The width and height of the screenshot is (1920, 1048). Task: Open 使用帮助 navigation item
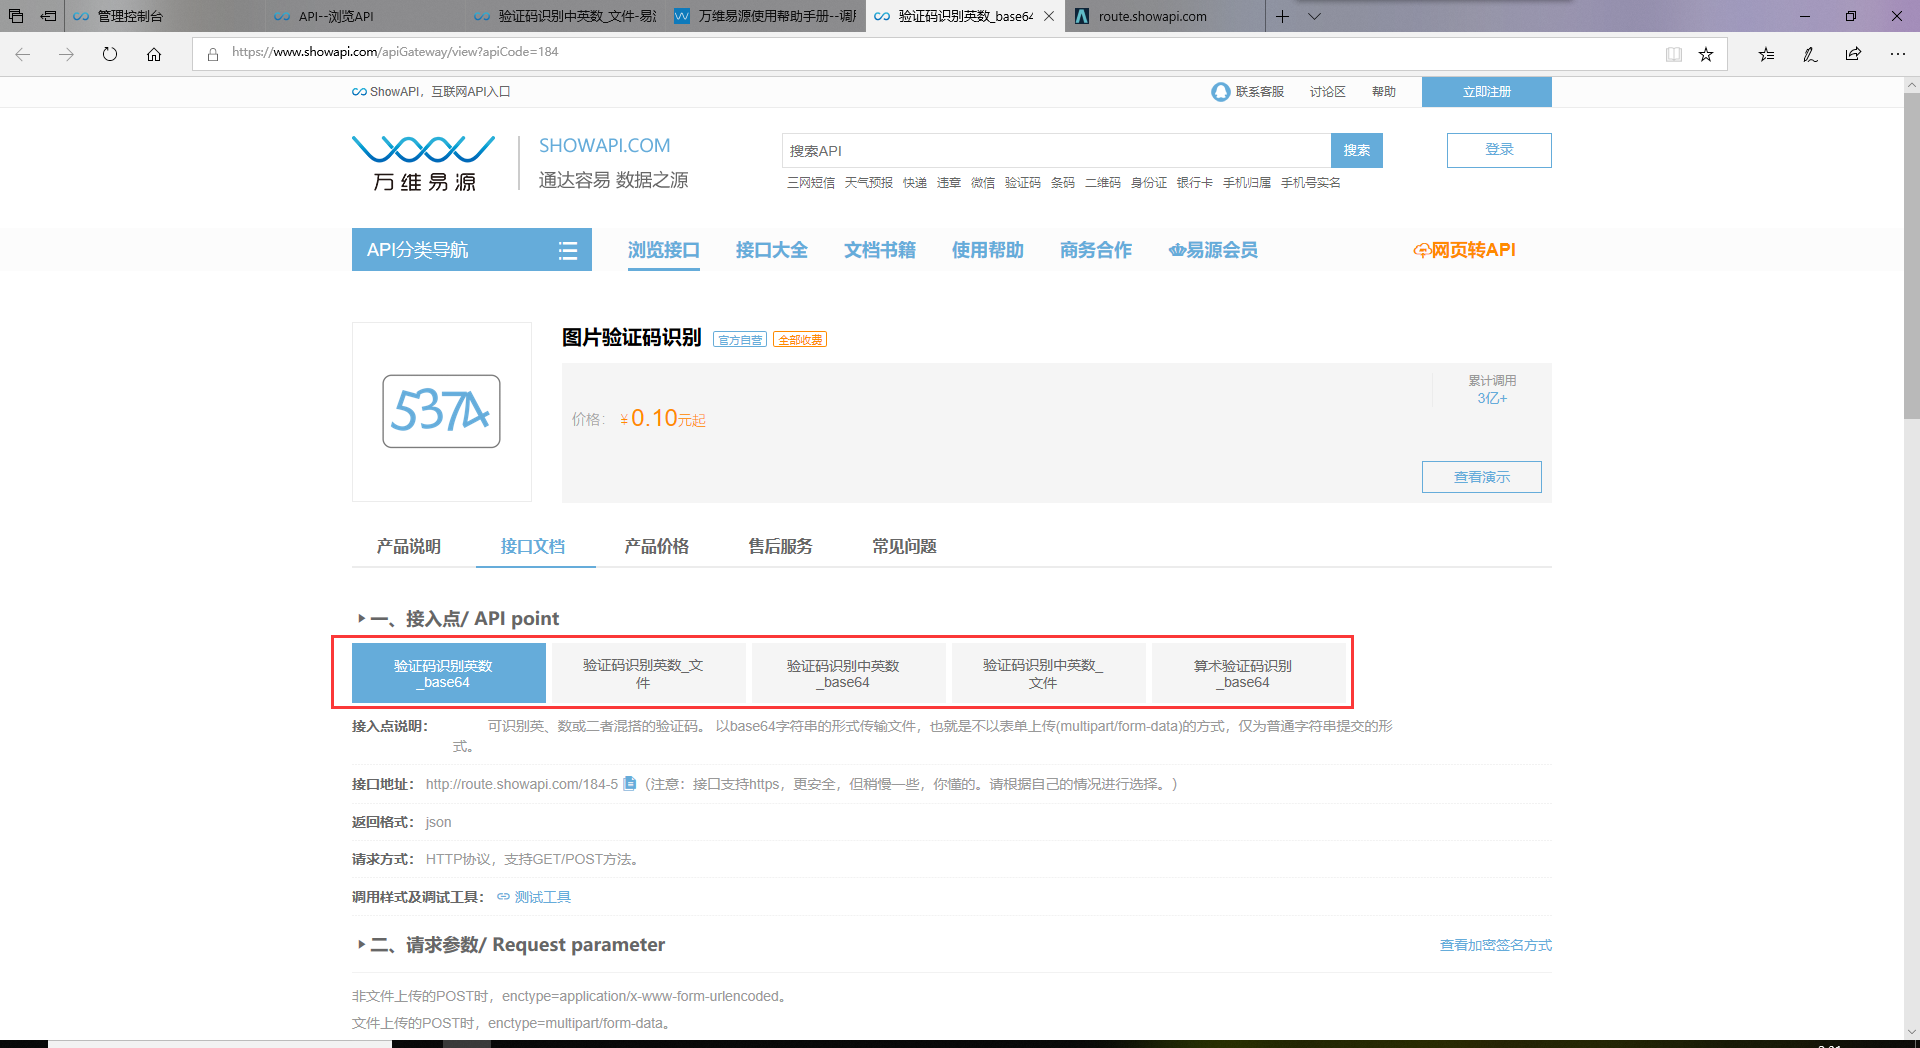click(988, 250)
